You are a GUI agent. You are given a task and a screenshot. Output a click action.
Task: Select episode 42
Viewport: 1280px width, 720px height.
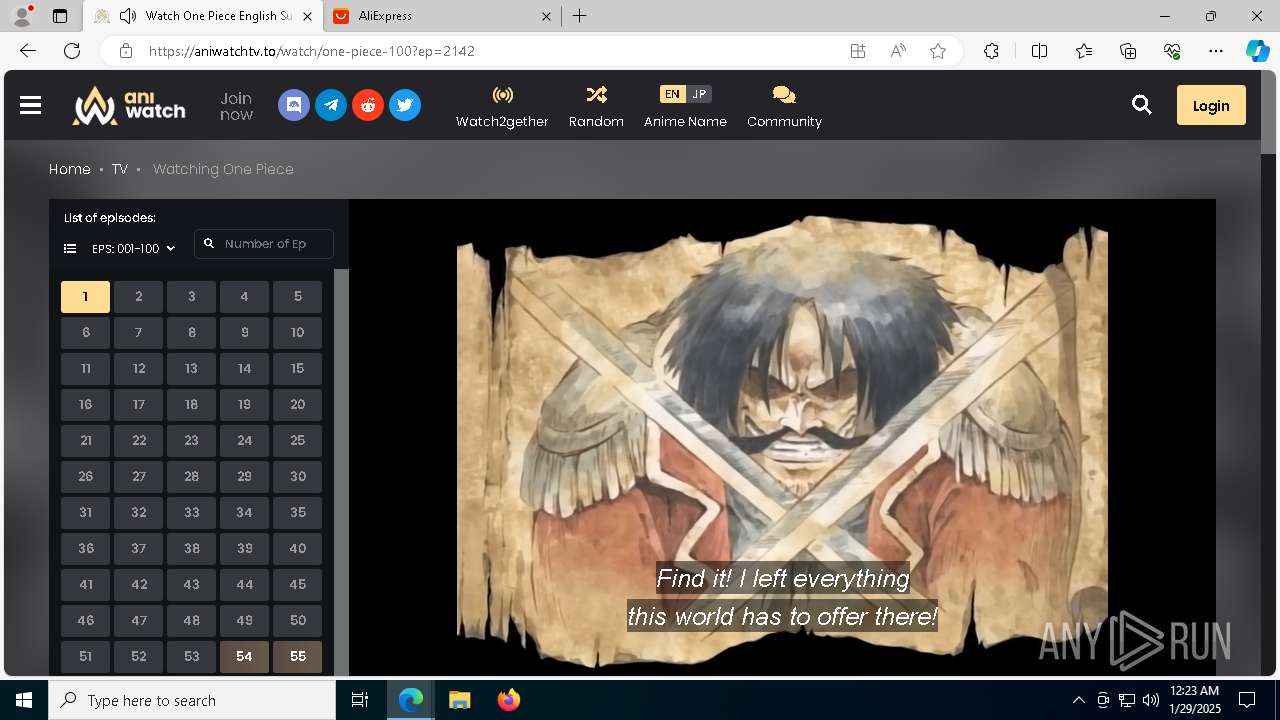(x=138, y=585)
